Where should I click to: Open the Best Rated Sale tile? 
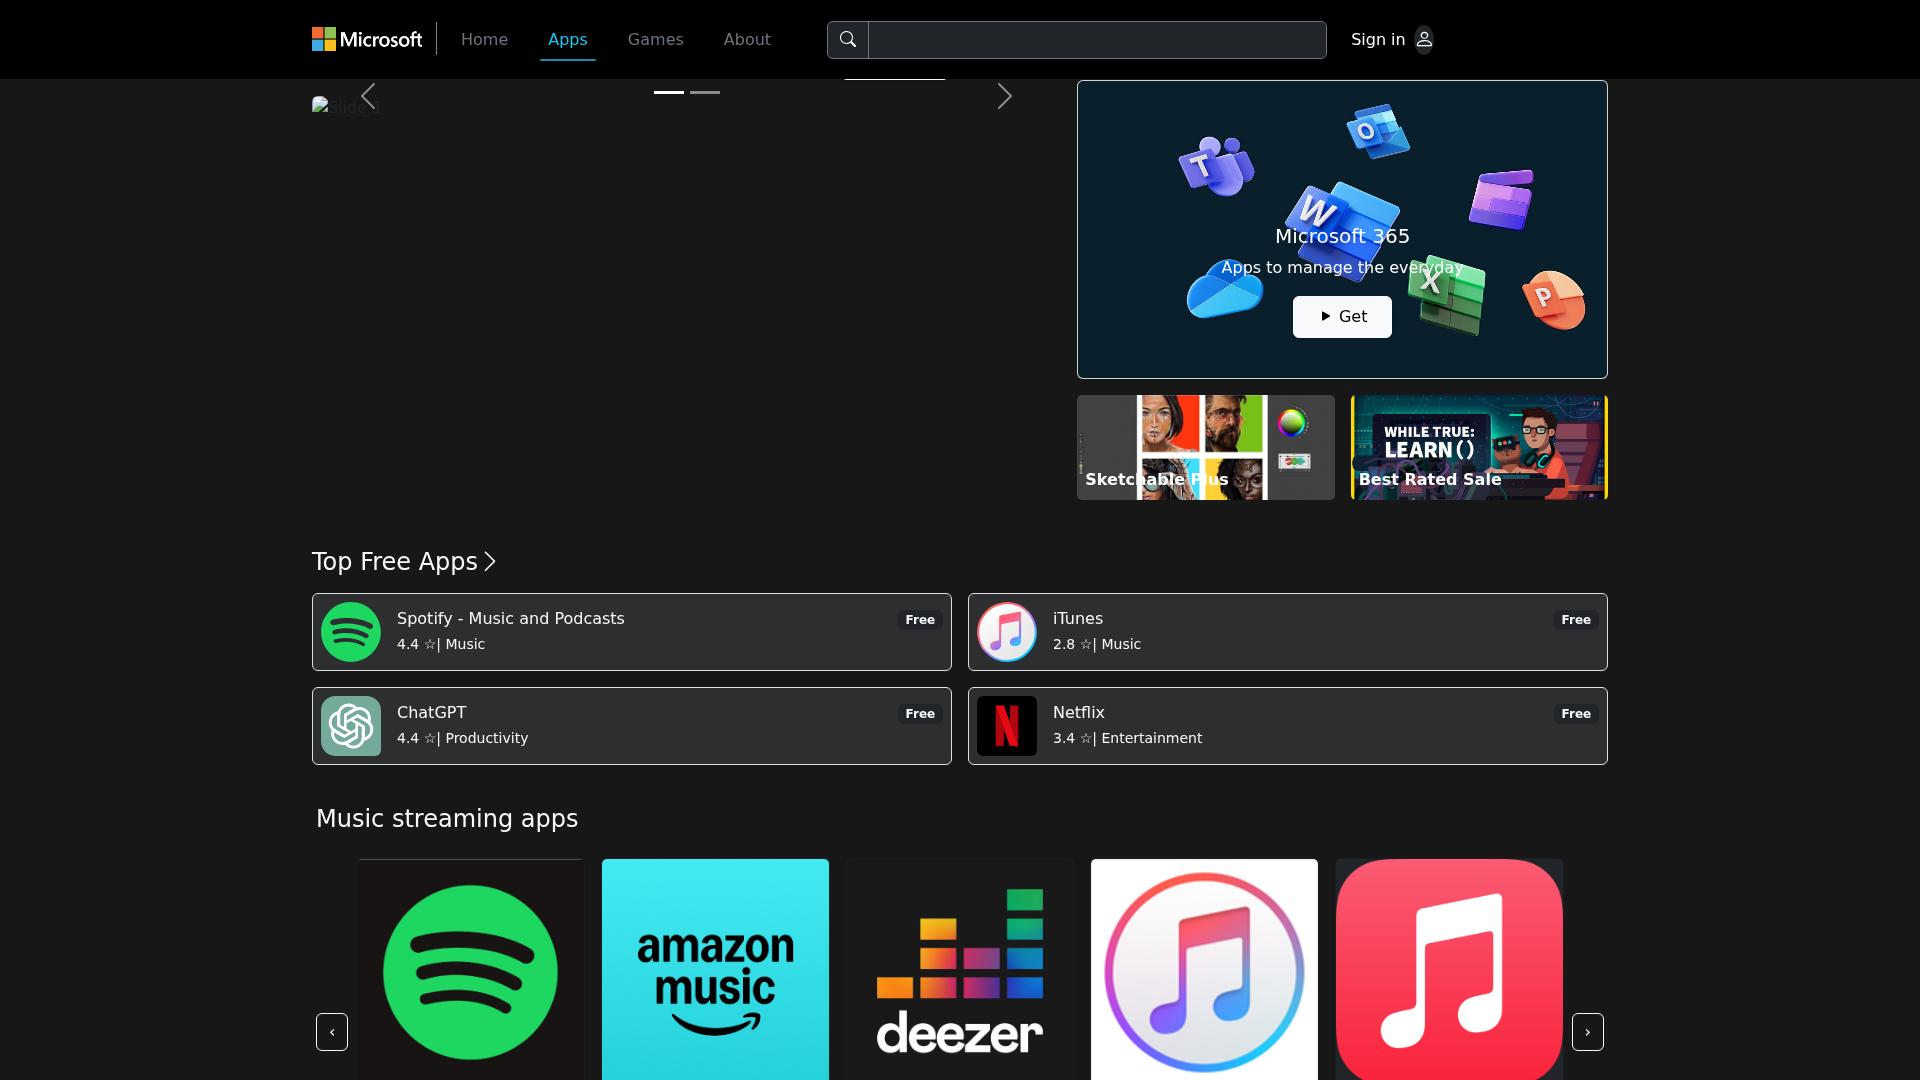pyautogui.click(x=1479, y=447)
